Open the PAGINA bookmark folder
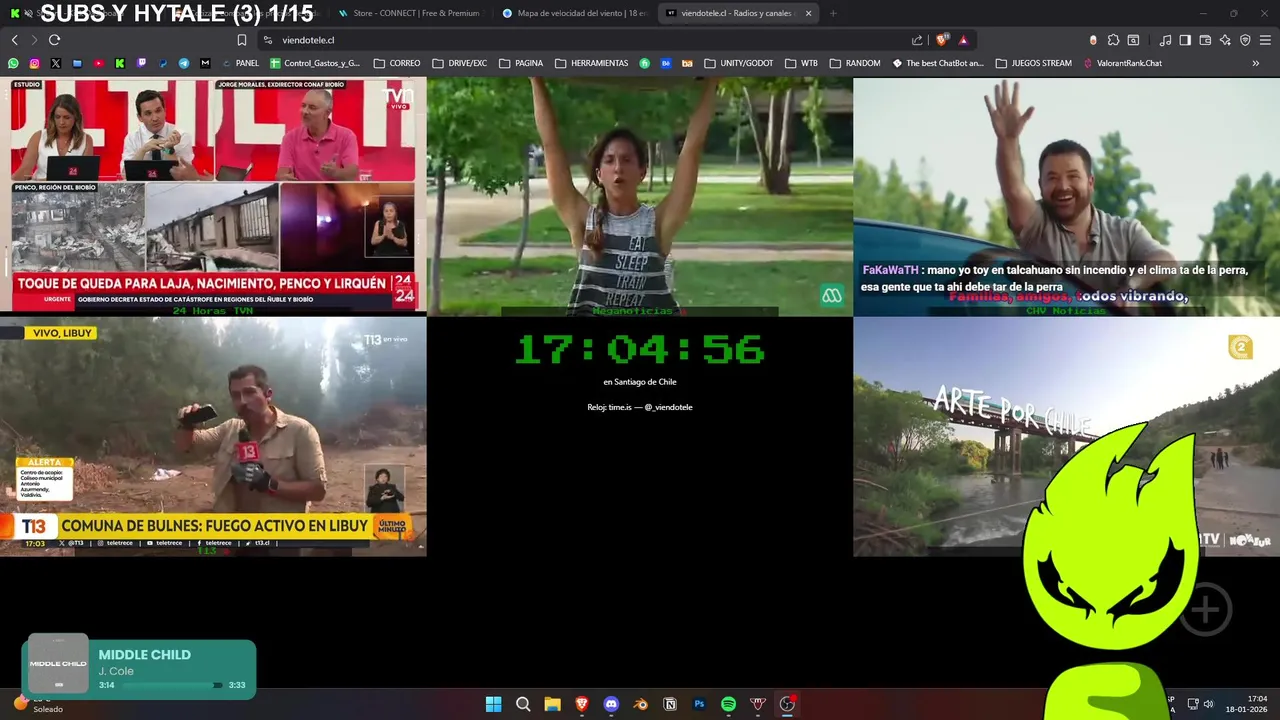The width and height of the screenshot is (1280, 720). point(521,63)
